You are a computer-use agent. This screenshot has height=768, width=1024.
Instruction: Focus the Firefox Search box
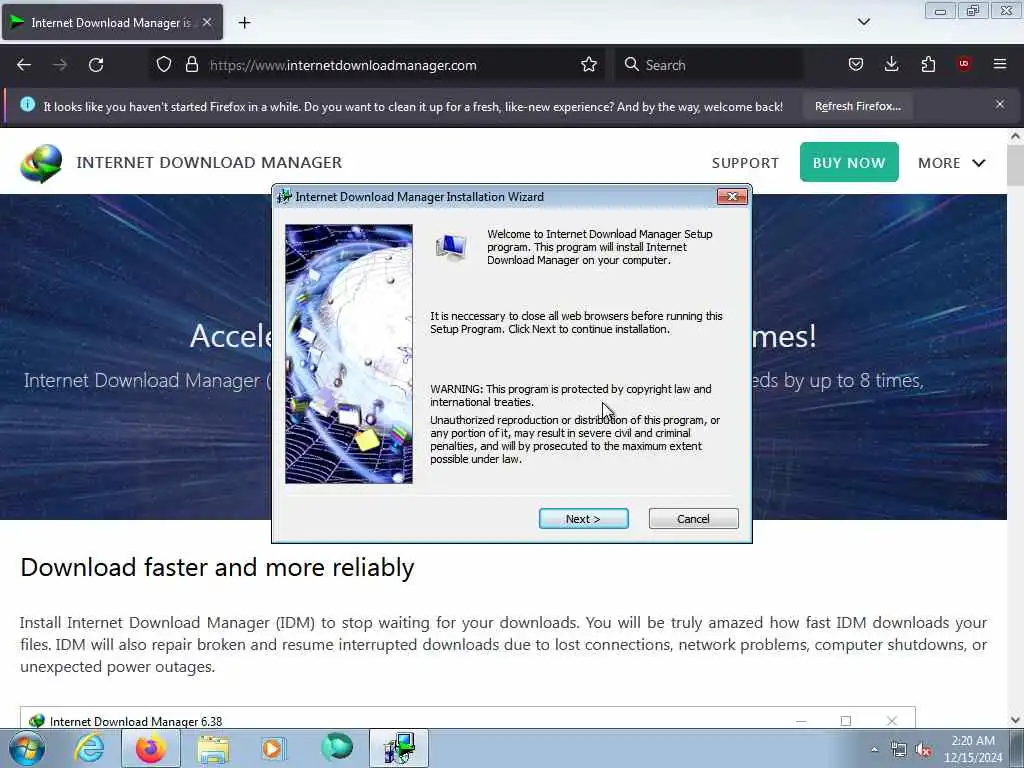click(709, 65)
